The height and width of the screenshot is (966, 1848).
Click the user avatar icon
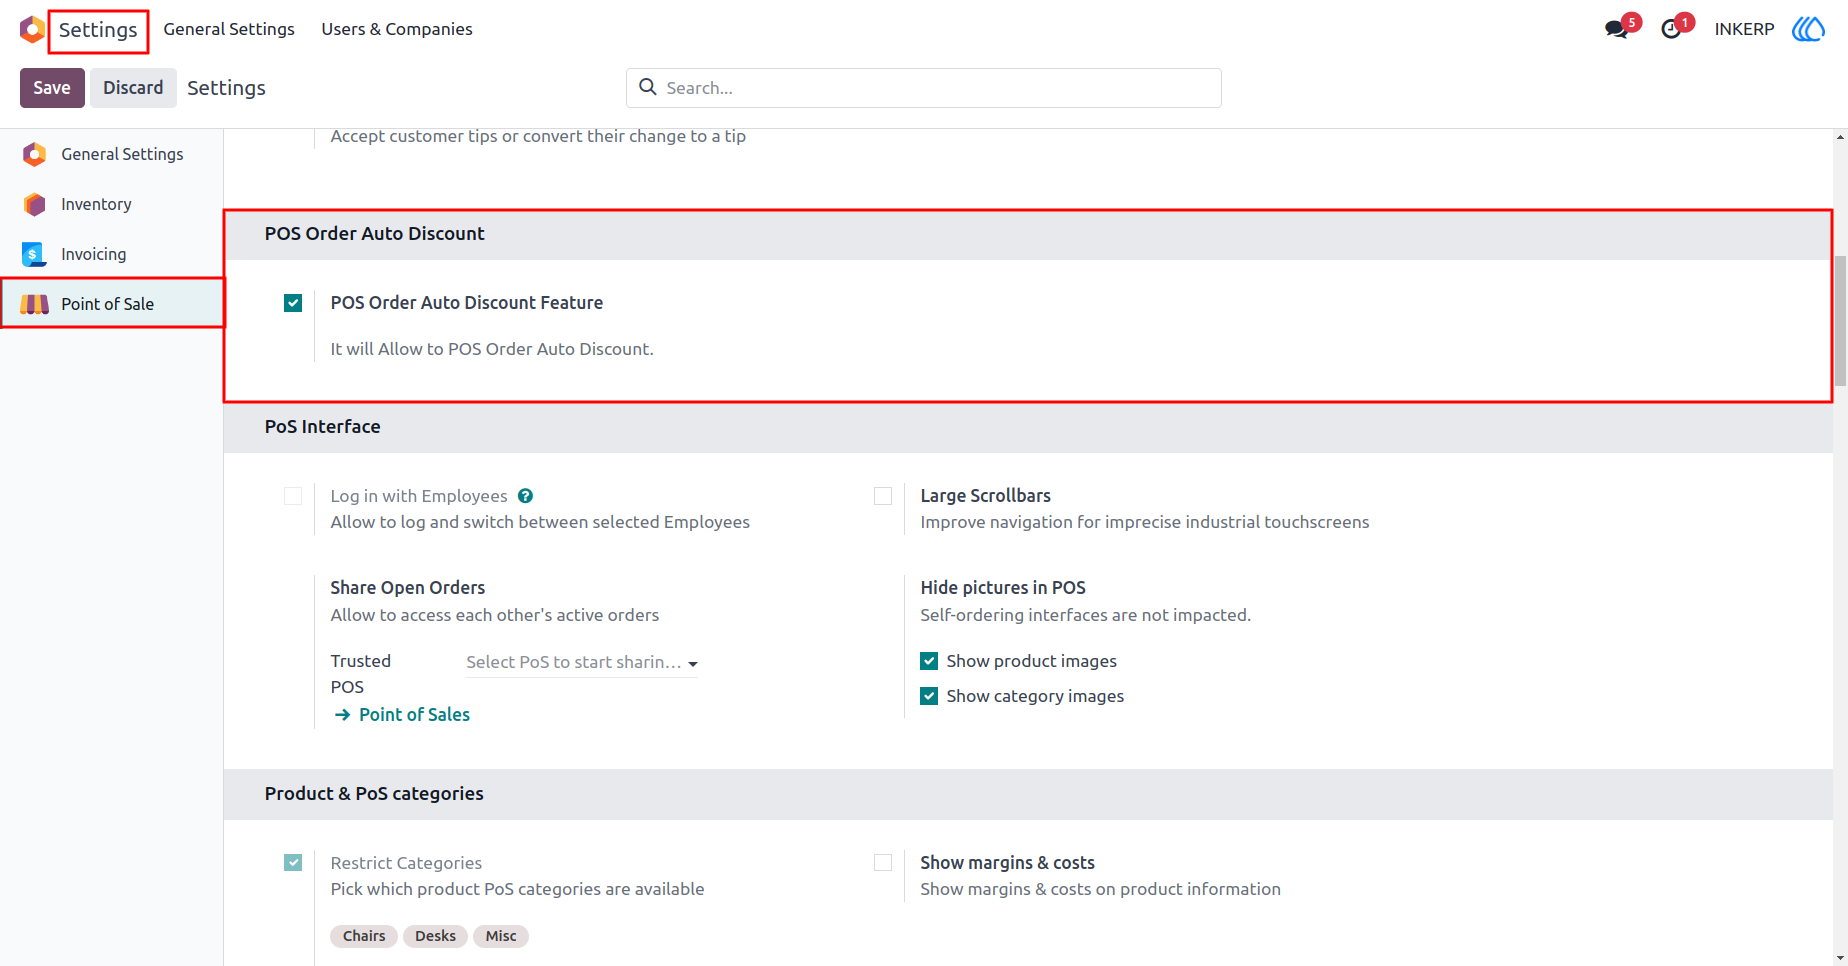[x=1808, y=29]
